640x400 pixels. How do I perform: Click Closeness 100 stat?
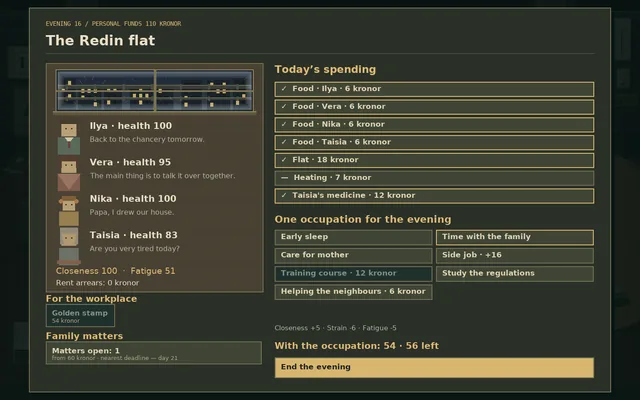(87, 271)
